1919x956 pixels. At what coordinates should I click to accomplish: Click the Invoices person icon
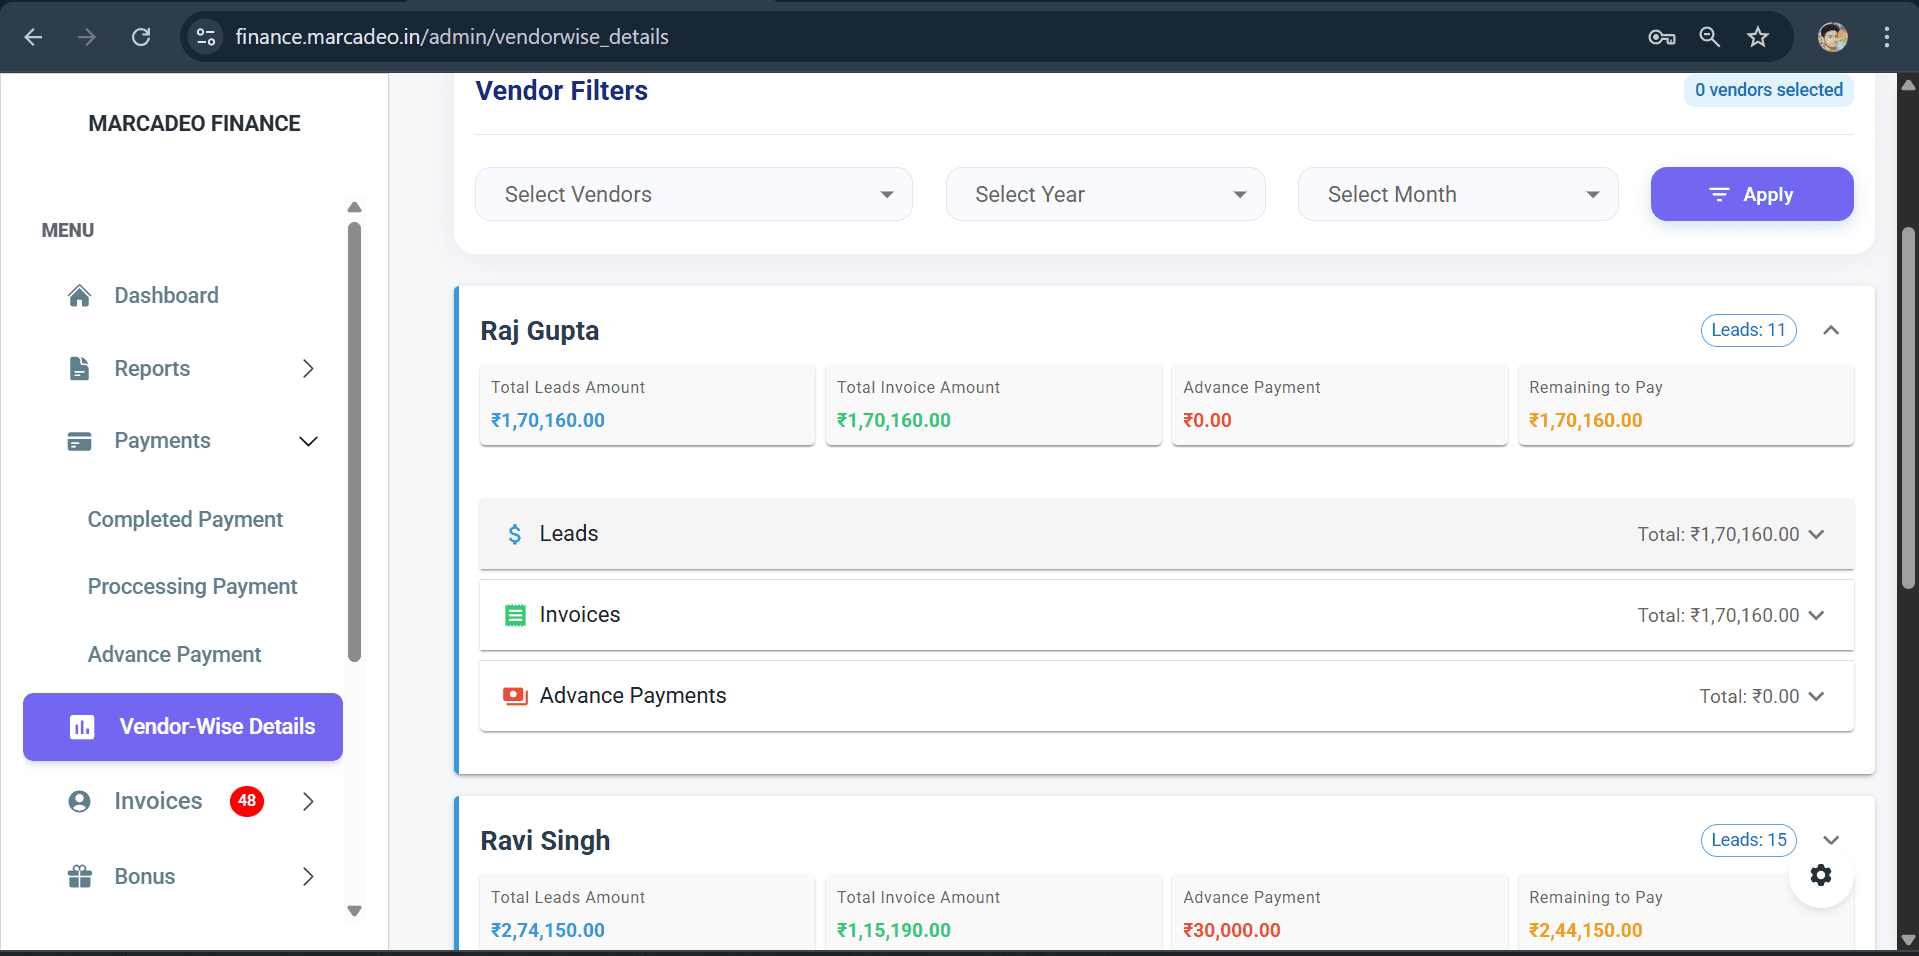(x=79, y=800)
